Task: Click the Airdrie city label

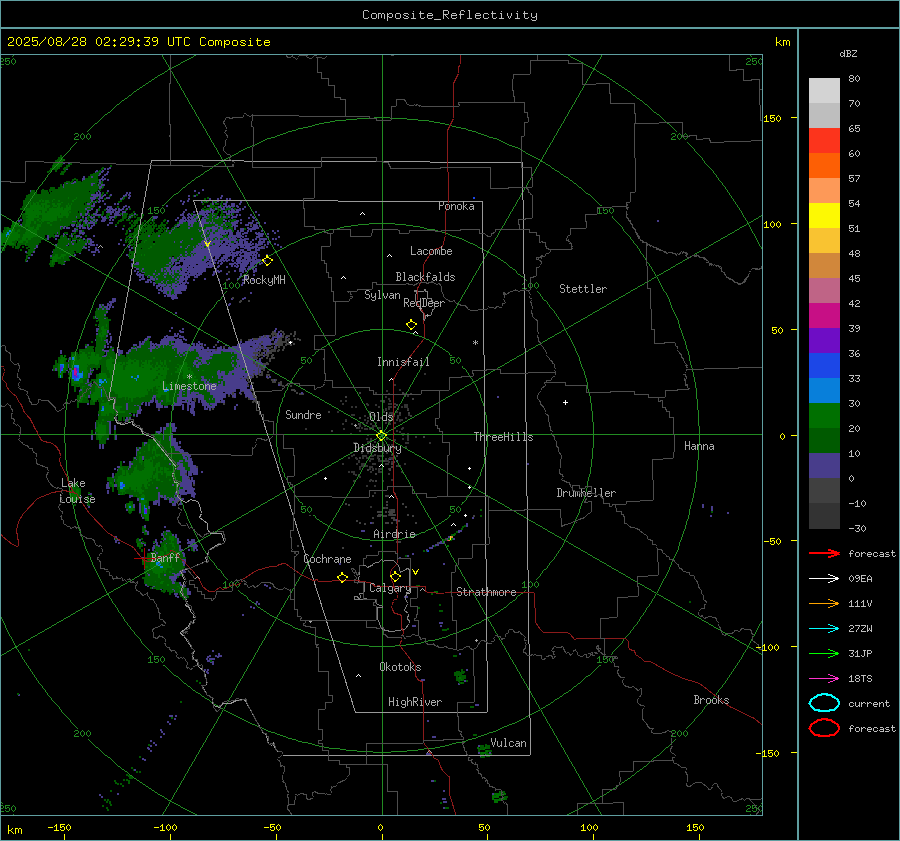Action: click(x=394, y=534)
